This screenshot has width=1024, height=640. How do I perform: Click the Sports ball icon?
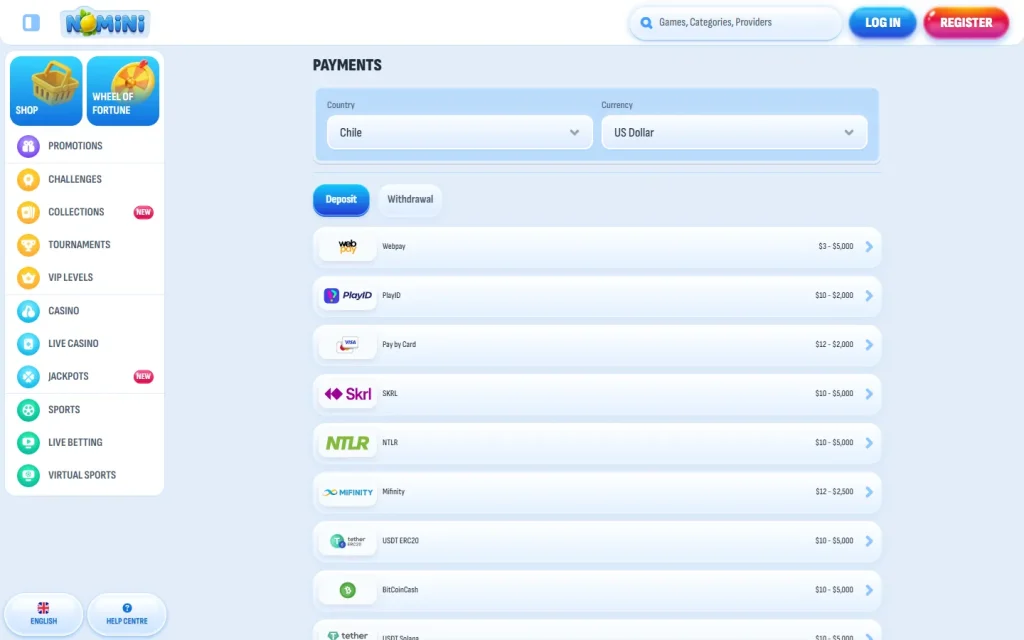tap(28, 409)
